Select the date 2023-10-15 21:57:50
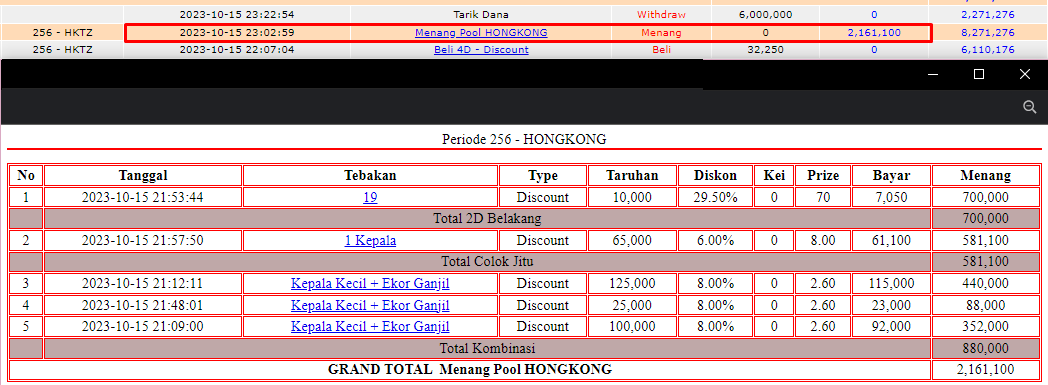The height and width of the screenshot is (385, 1048). tap(142, 241)
